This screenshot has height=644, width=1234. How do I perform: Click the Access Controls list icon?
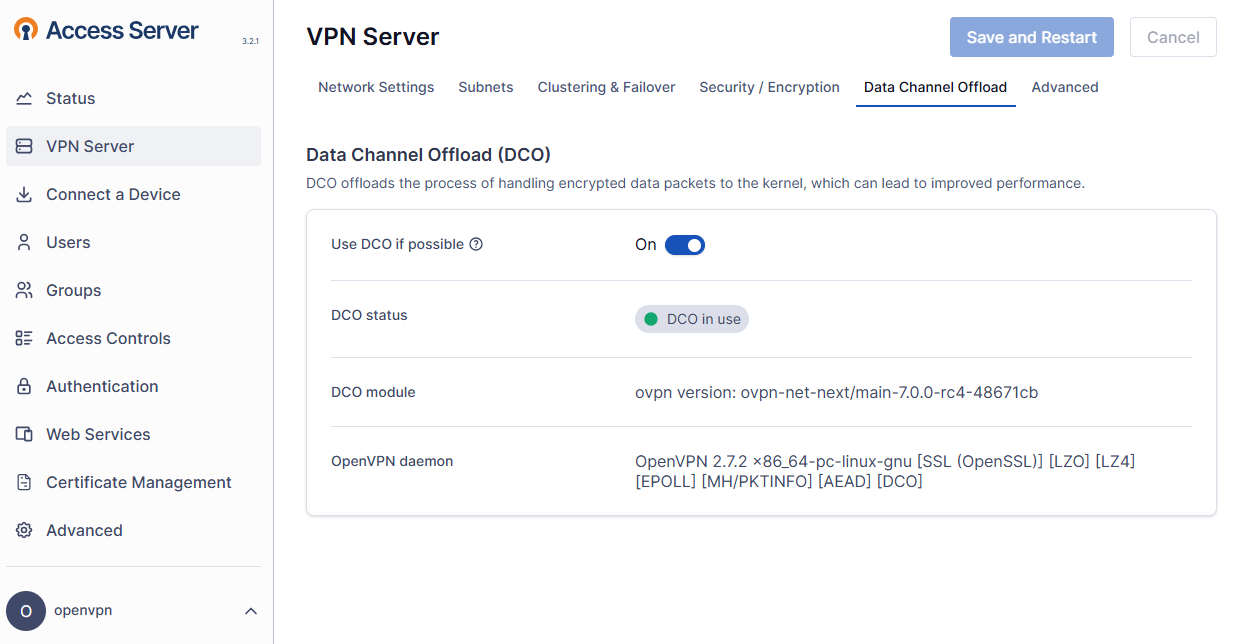[x=25, y=338]
